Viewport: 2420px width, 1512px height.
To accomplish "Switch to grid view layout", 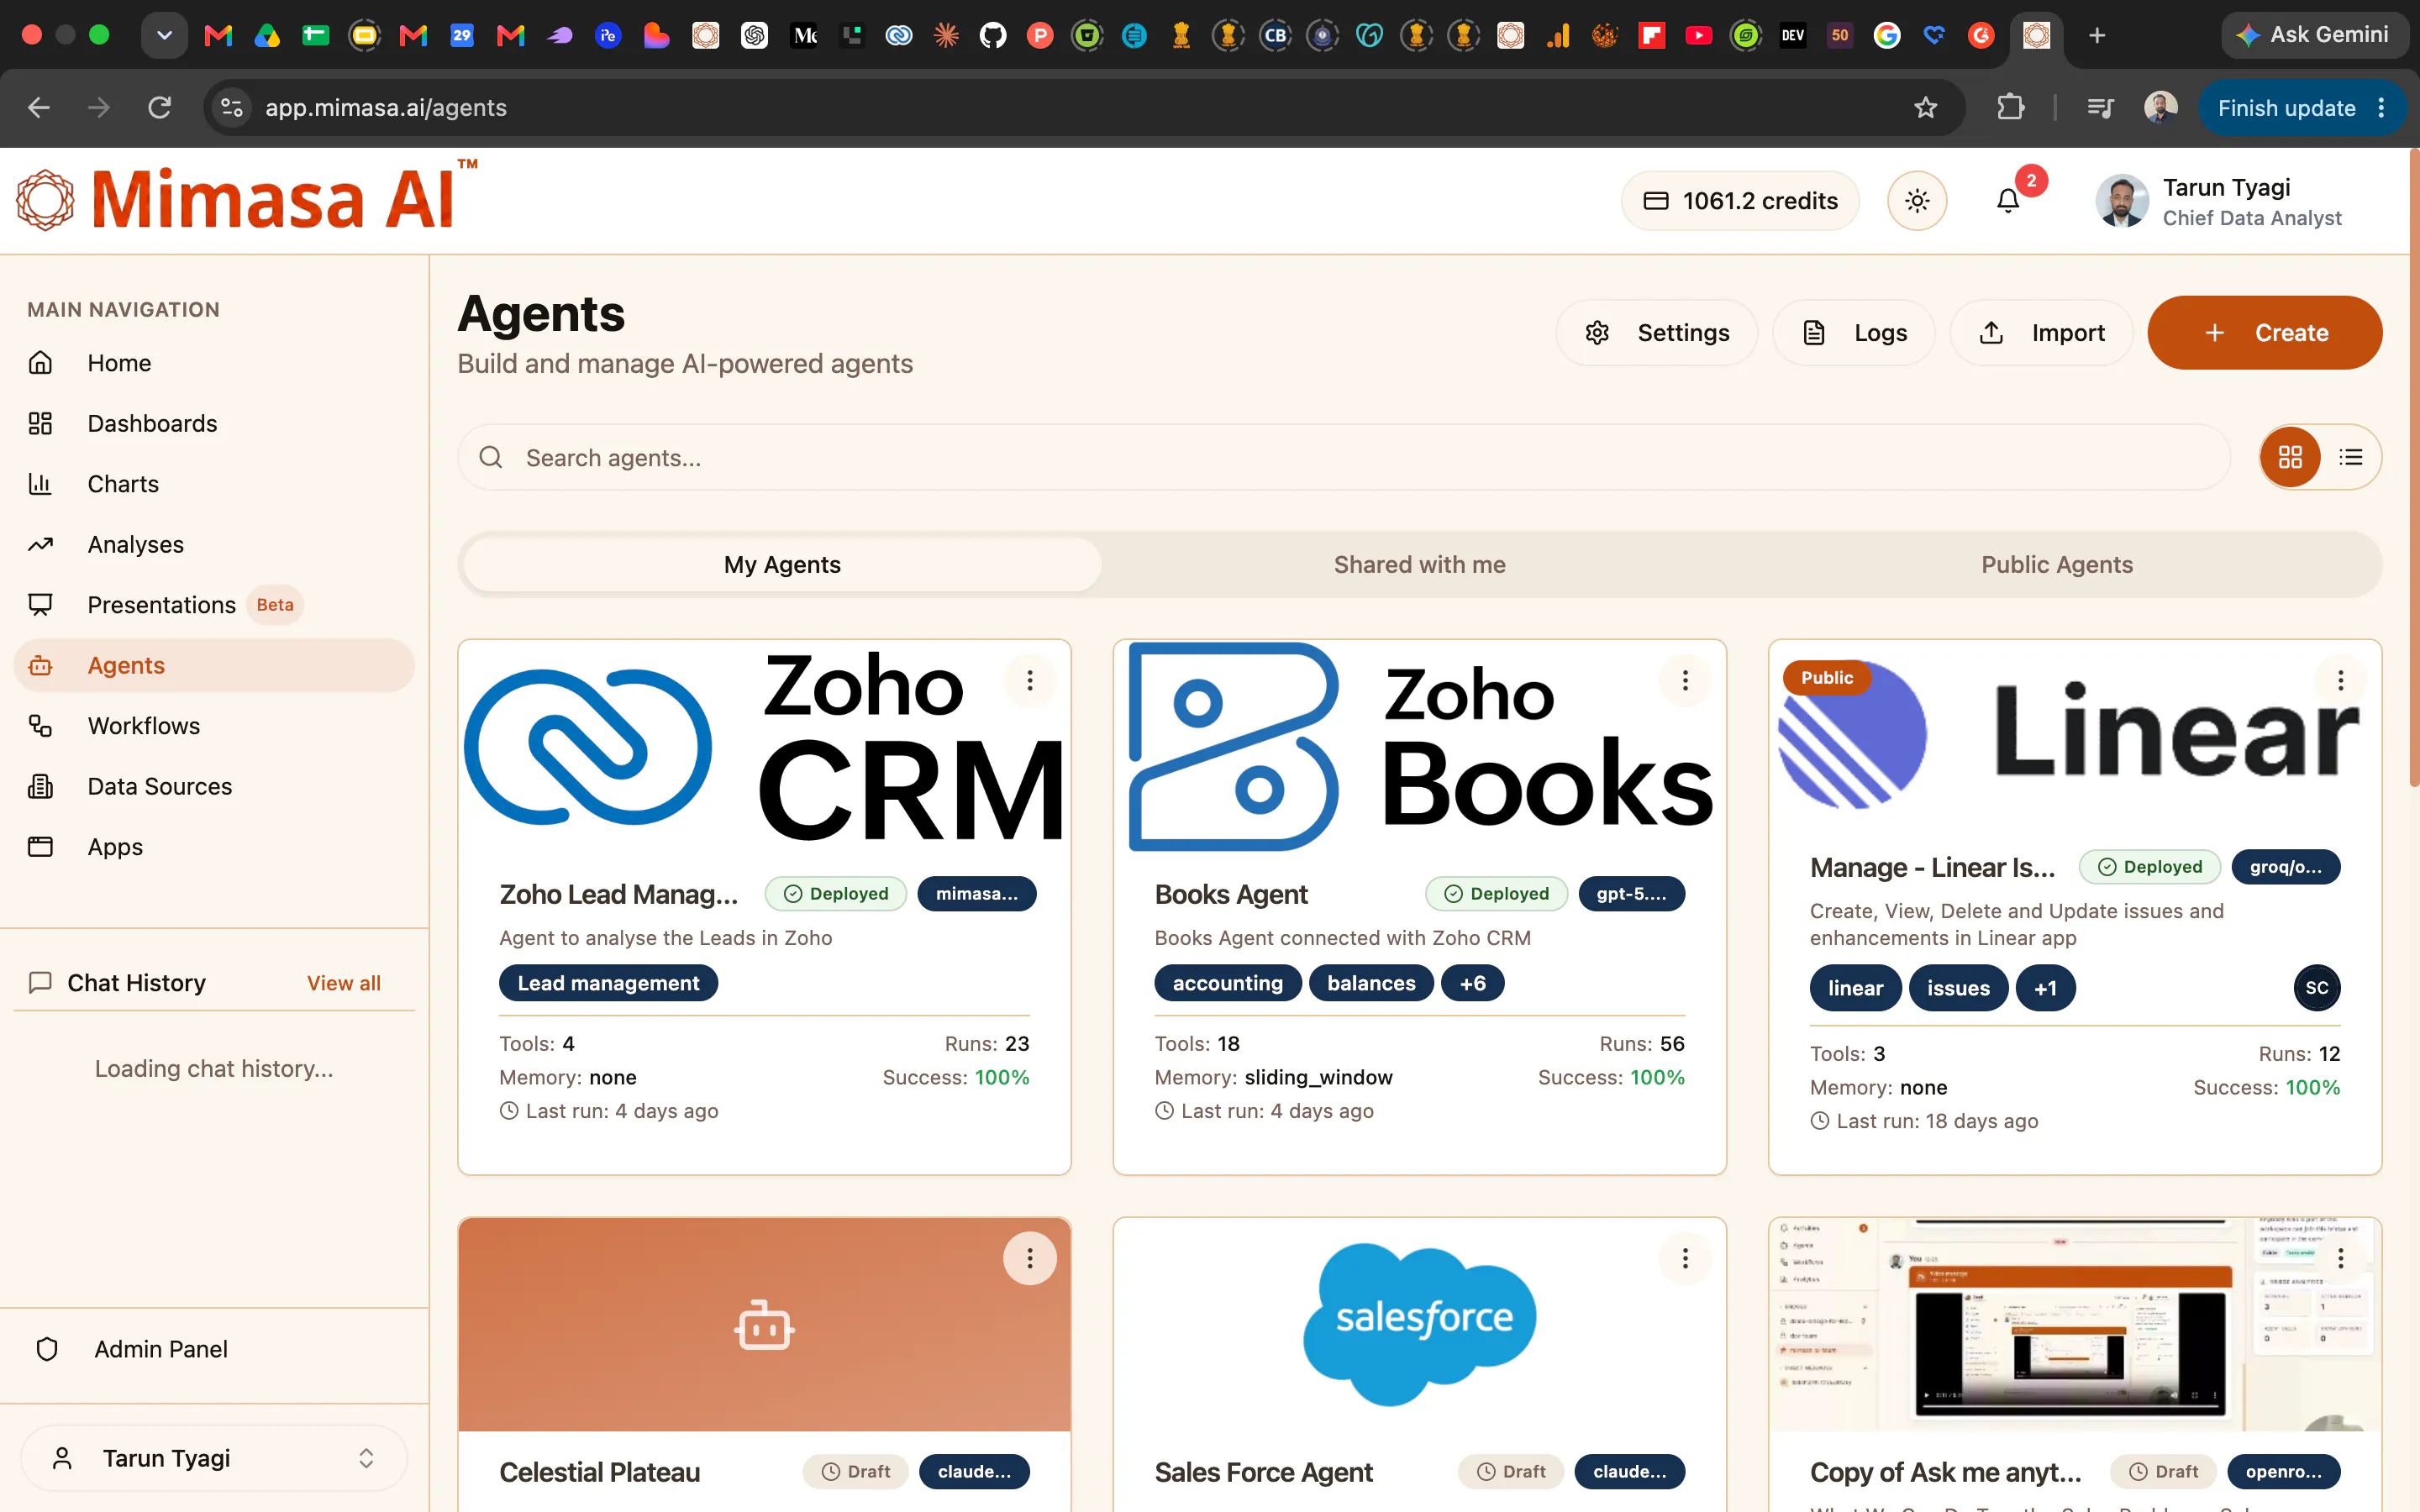I will [2290, 457].
